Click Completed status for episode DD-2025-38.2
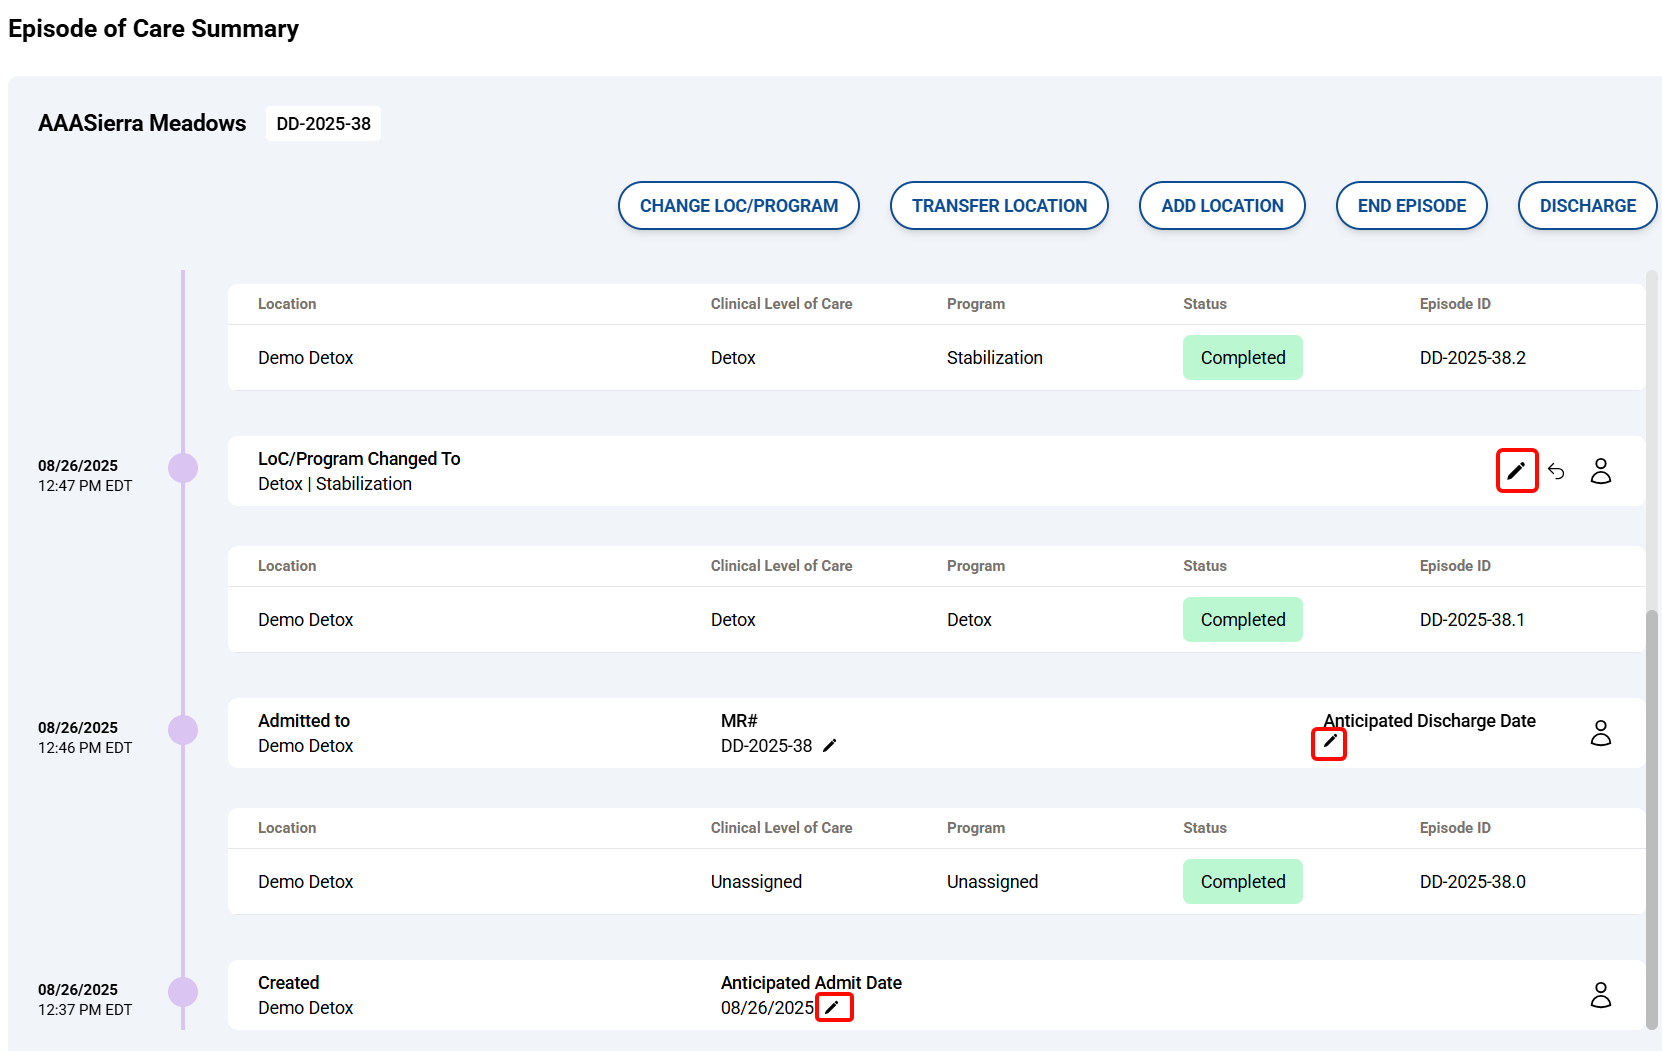Screen dimensions: 1662x1051 click(x=1242, y=358)
